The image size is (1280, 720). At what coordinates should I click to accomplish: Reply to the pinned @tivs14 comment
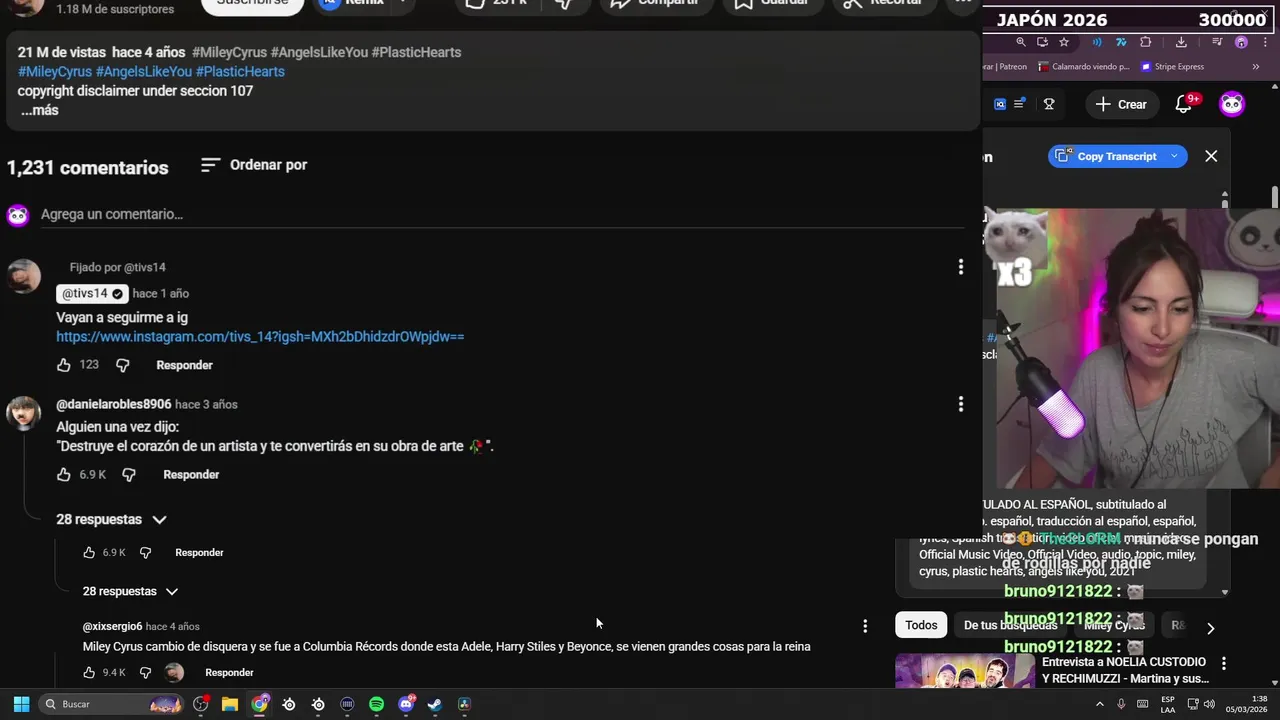tap(184, 365)
